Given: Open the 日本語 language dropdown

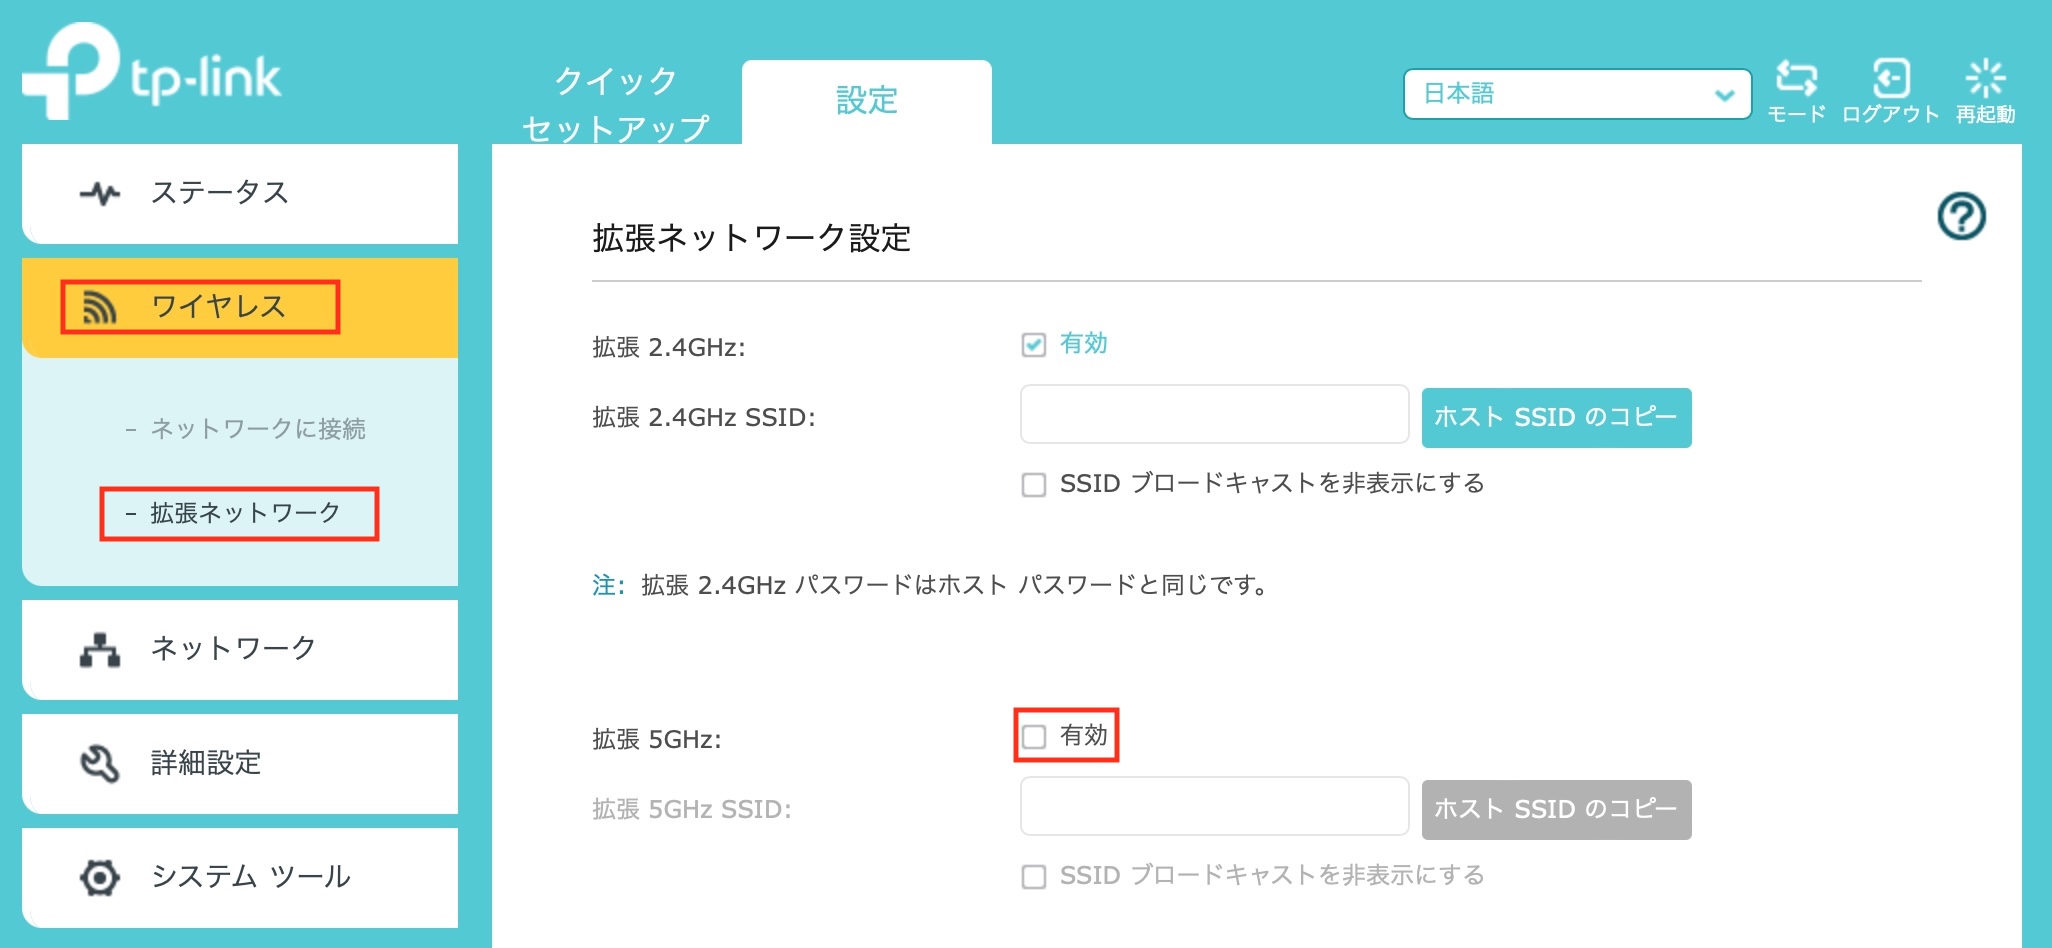Looking at the screenshot, I should tap(1577, 94).
